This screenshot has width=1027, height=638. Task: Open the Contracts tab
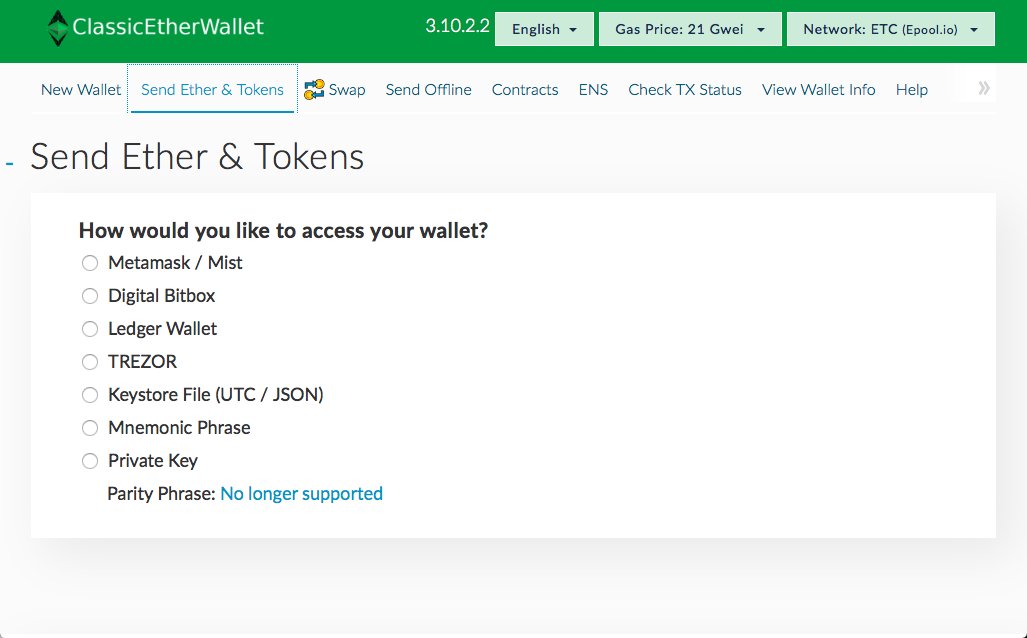click(525, 89)
